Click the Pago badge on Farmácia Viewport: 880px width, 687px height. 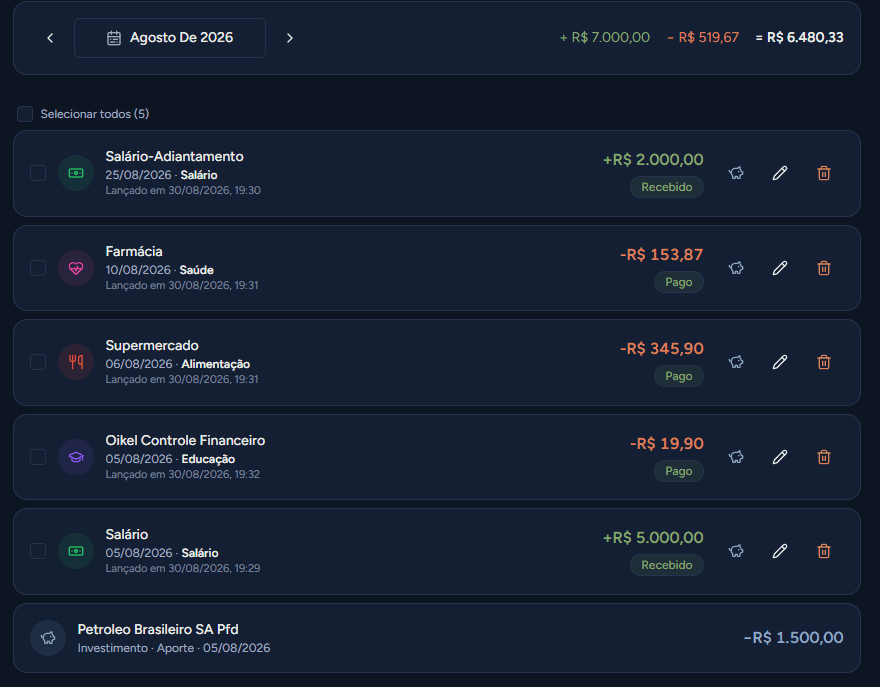679,282
